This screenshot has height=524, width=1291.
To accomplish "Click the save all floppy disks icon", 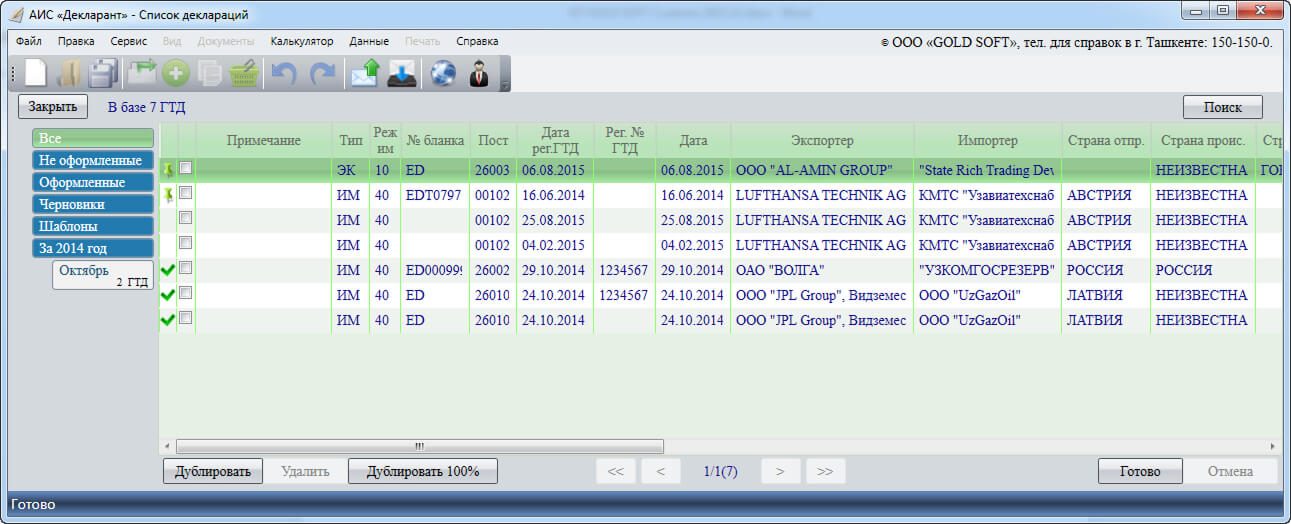I will coord(103,74).
